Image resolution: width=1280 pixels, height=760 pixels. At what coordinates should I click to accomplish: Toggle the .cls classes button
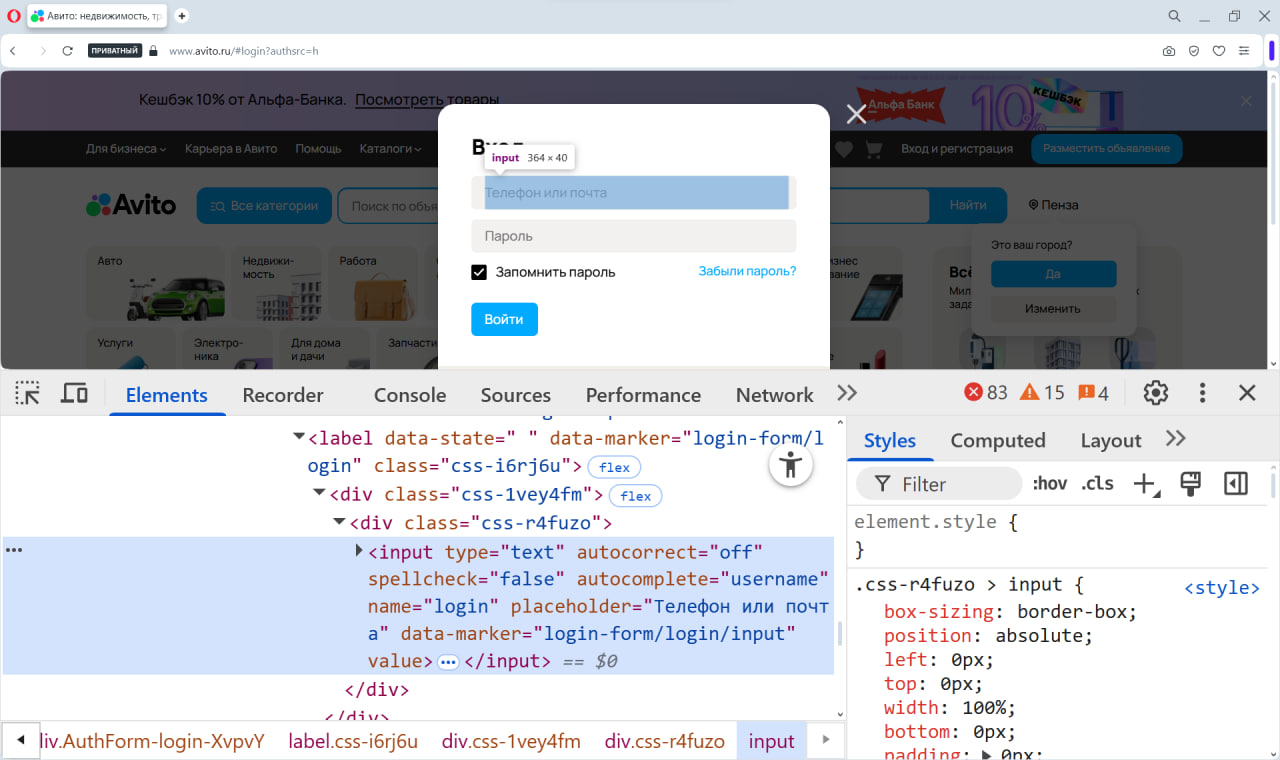(x=1097, y=484)
